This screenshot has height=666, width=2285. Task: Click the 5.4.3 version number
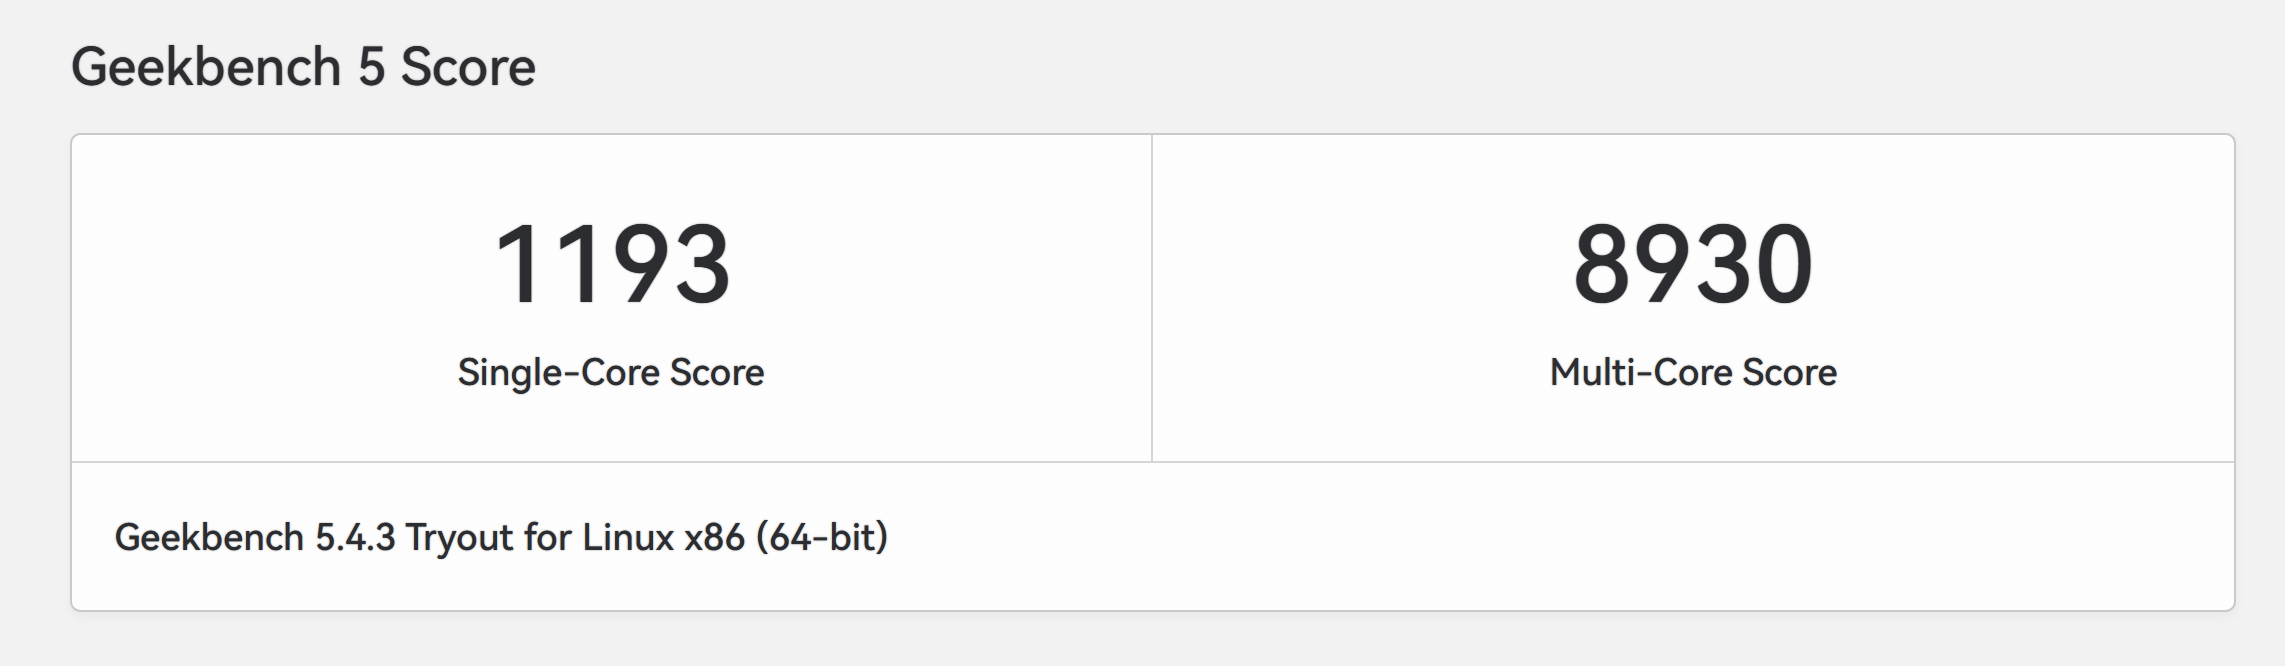[355, 538]
